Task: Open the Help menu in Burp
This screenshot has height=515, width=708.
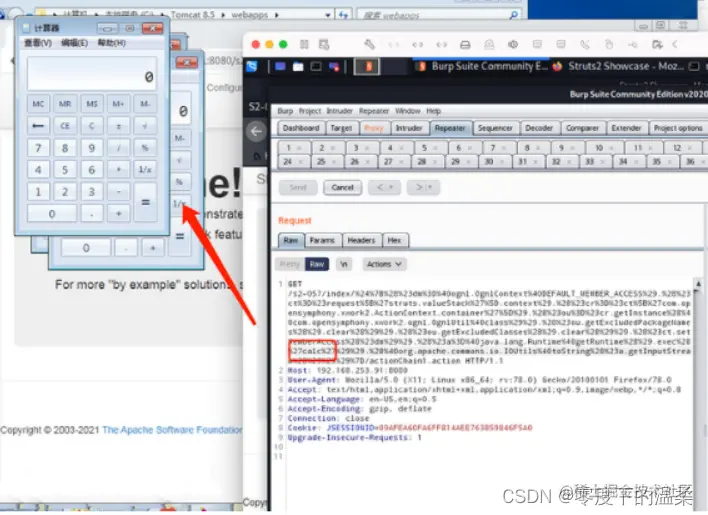Action: [433, 111]
